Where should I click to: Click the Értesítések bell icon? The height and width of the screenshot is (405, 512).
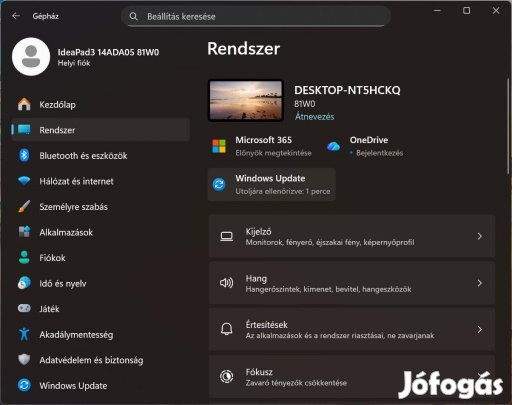[x=227, y=329]
